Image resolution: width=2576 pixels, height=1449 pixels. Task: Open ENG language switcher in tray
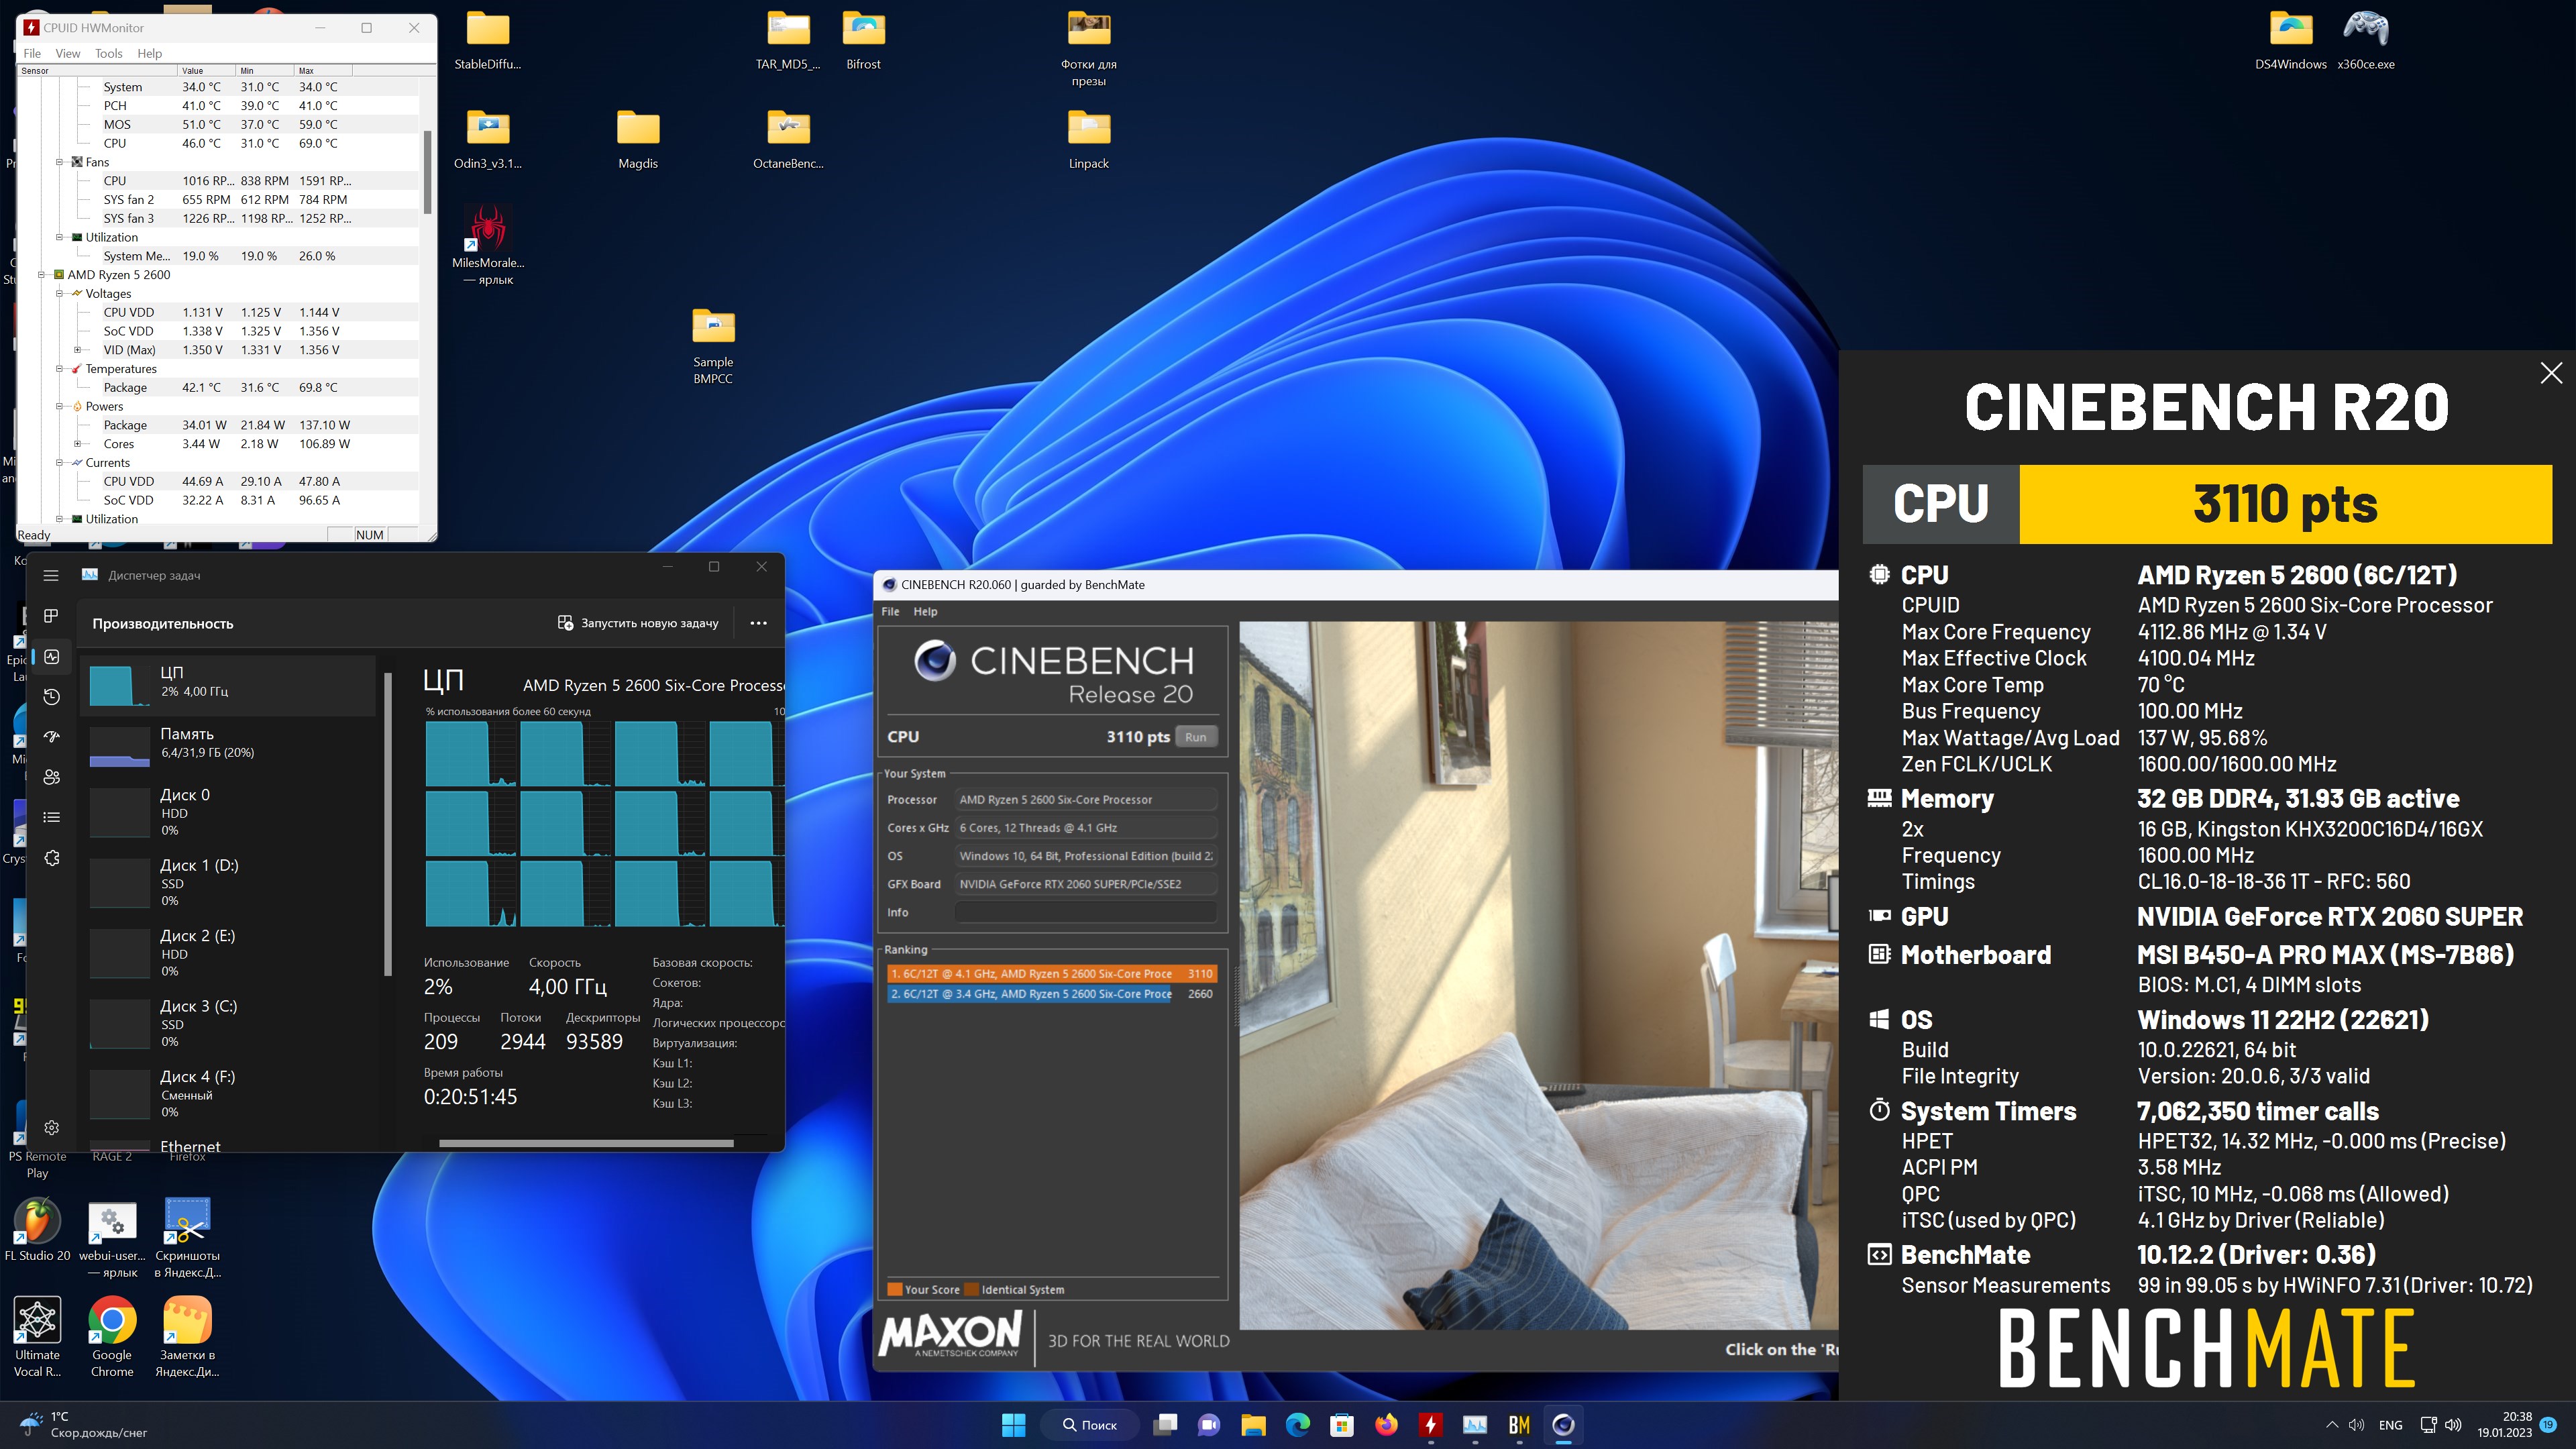pos(2390,1425)
